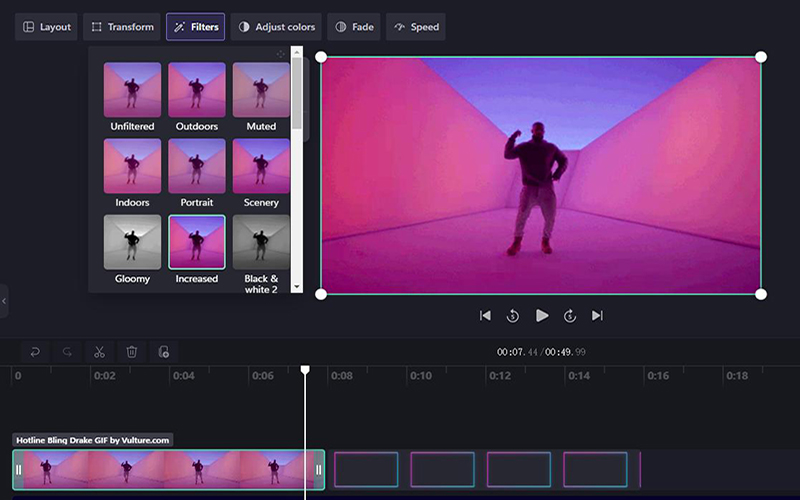
Task: Select the Filters tab
Action: (195, 27)
